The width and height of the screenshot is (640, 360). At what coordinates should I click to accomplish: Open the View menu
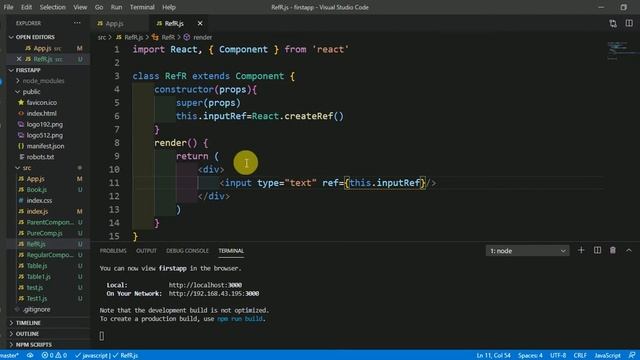click(x=80, y=7)
